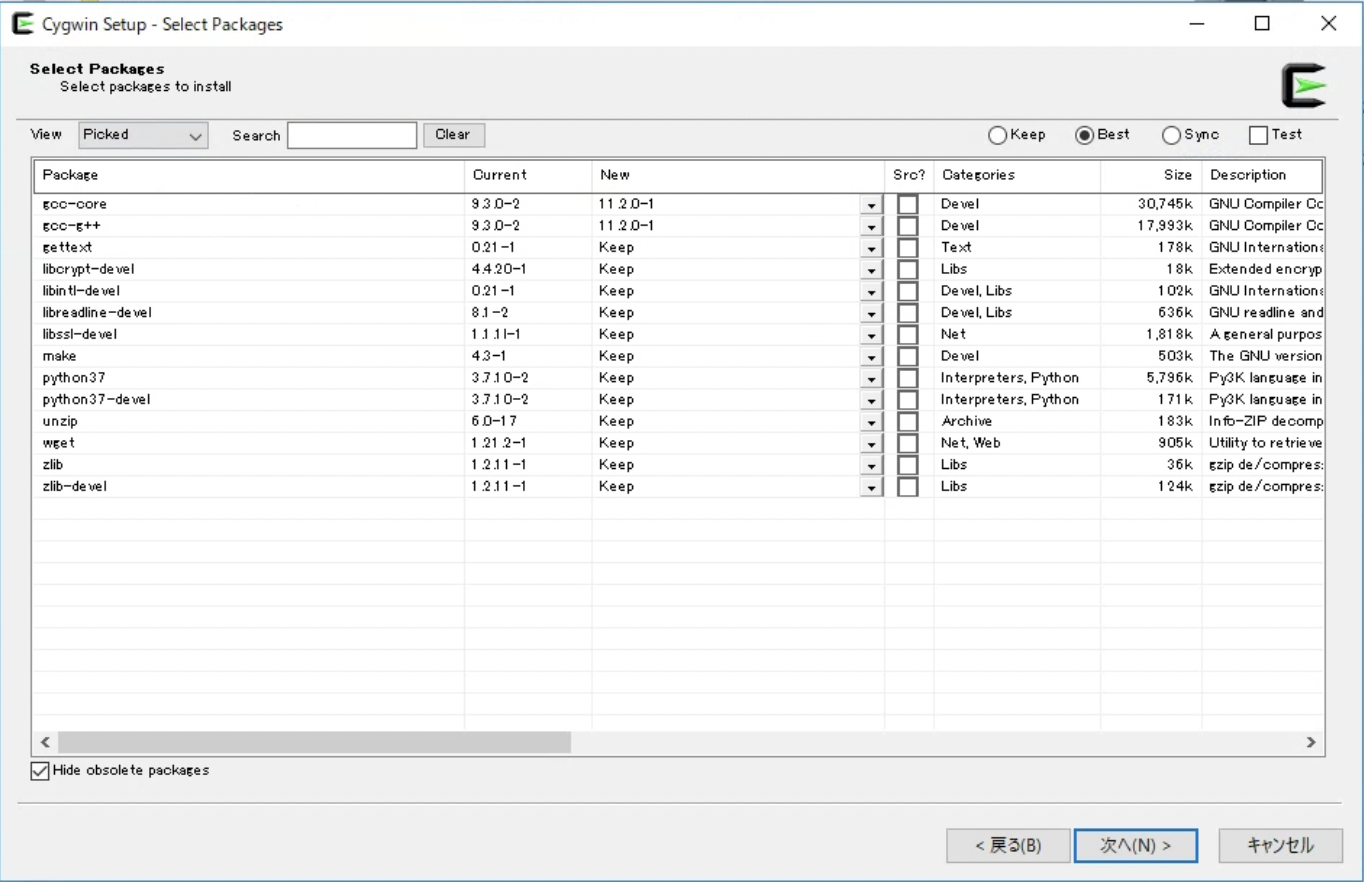Image resolution: width=1364 pixels, height=882 pixels.
Task: Select the Keep radio button
Action: click(997, 134)
